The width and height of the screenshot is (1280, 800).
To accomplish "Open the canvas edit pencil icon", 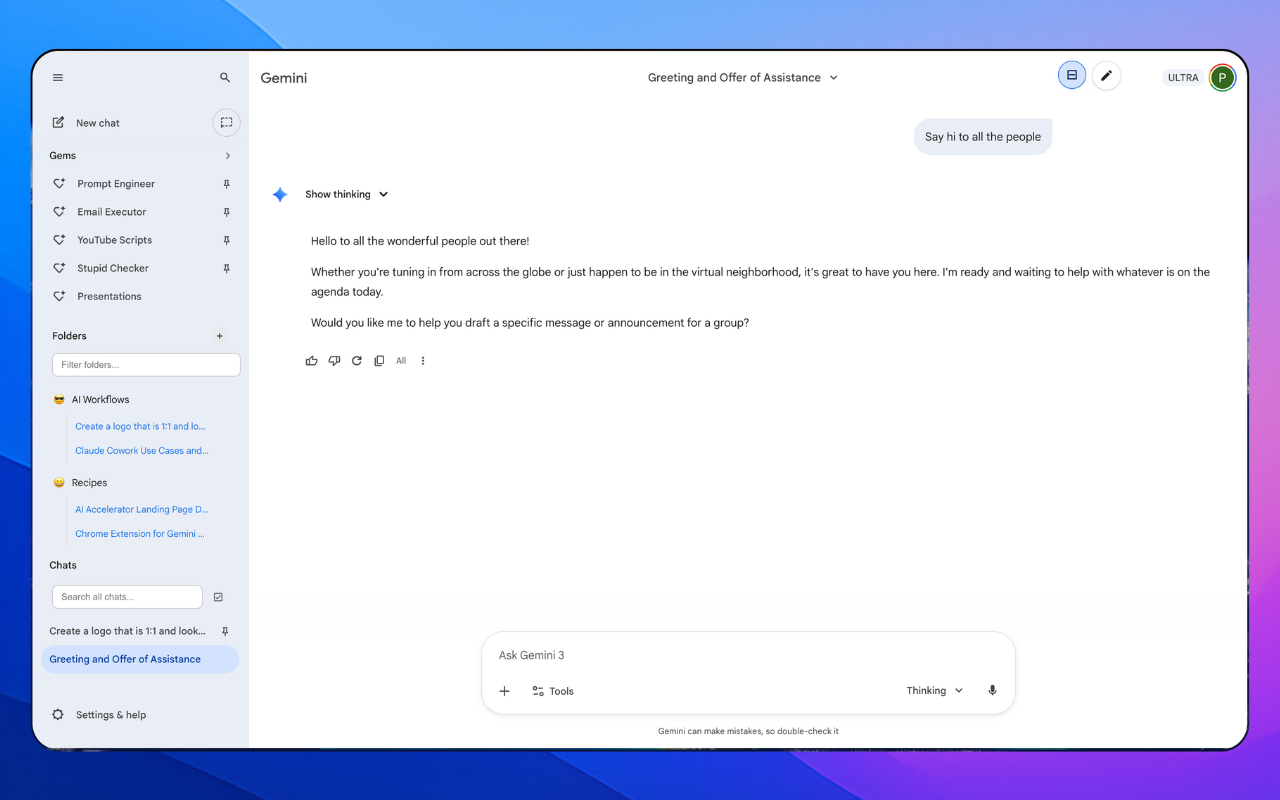I will pos(1106,75).
